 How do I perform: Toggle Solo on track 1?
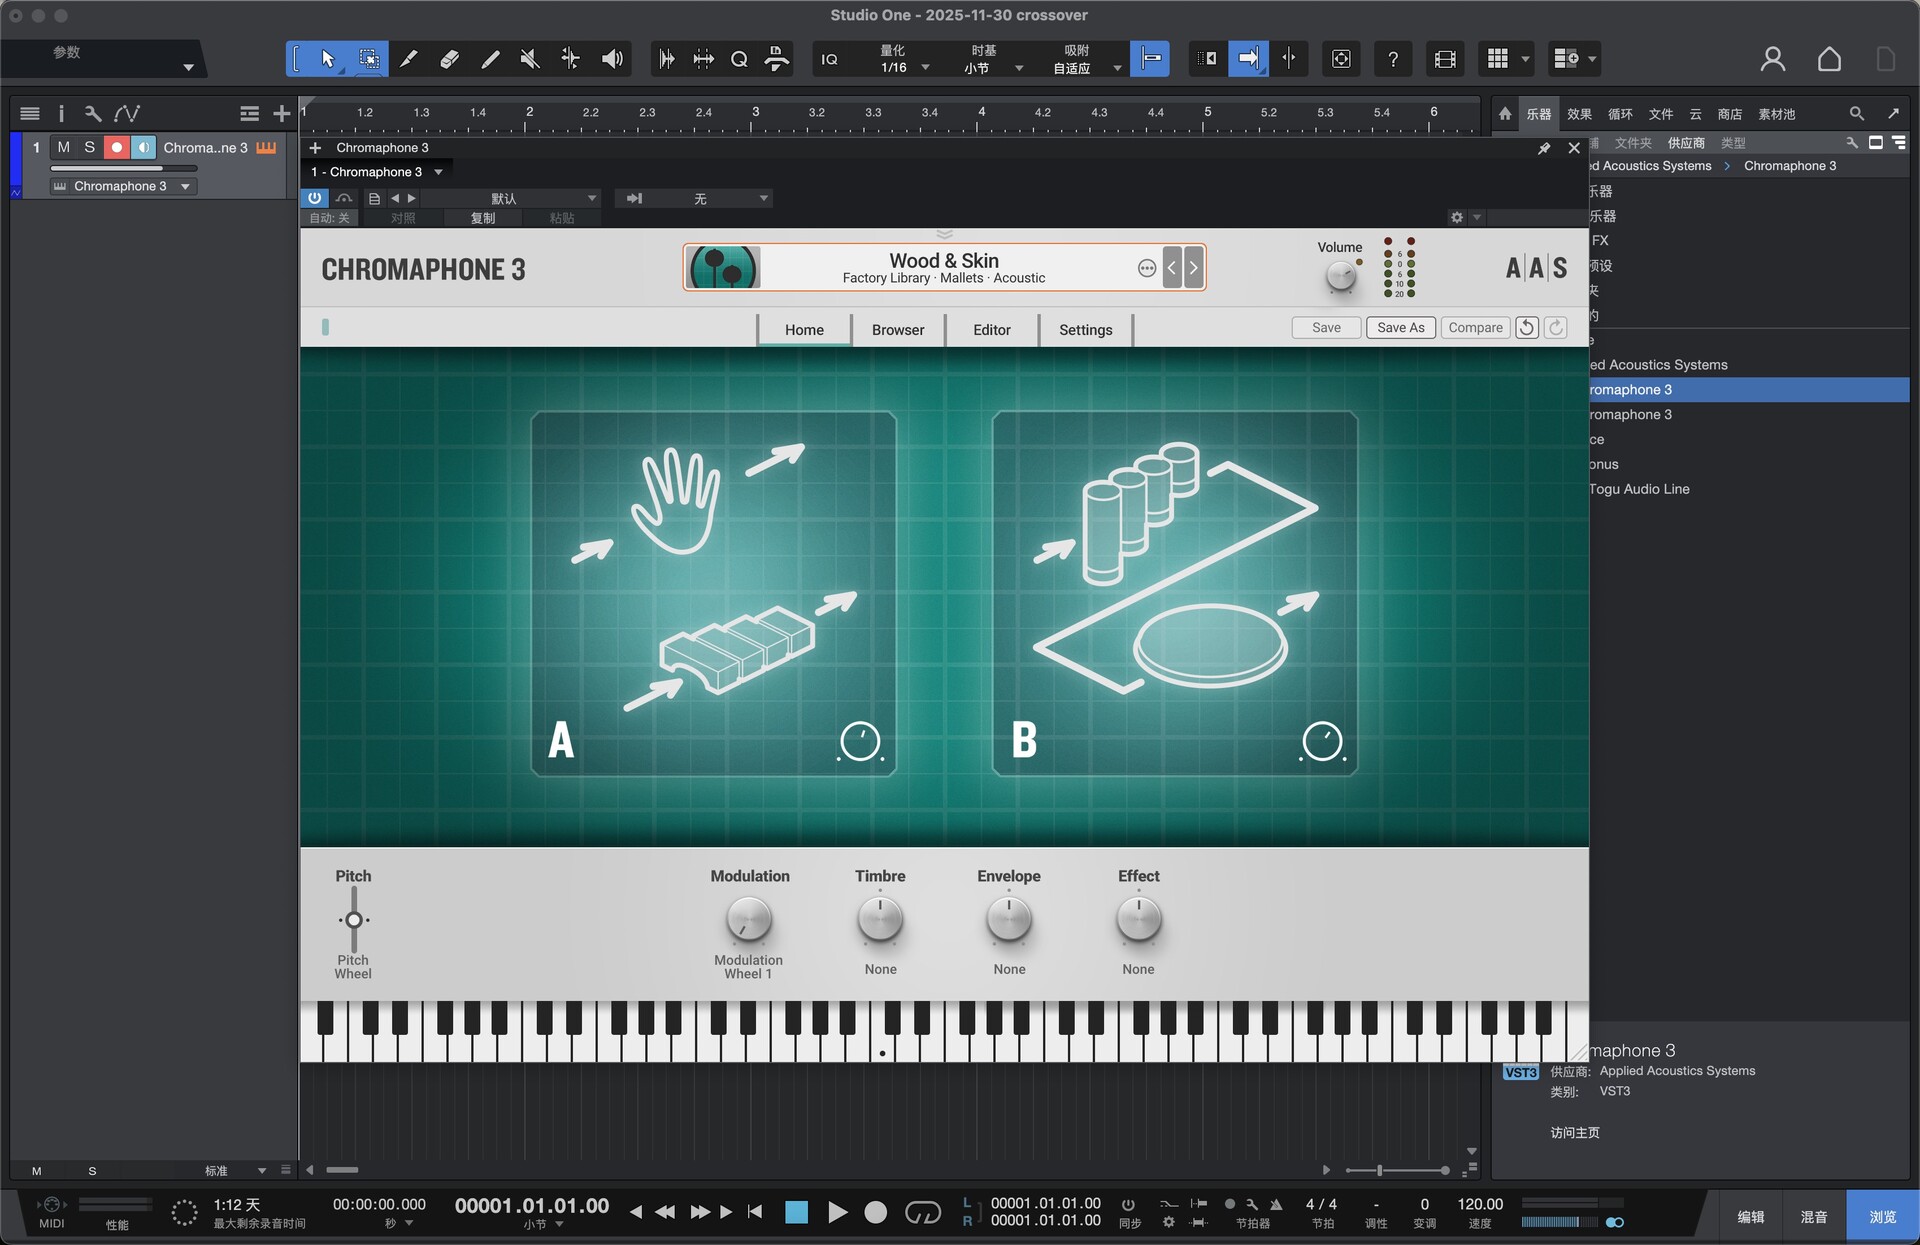point(89,147)
